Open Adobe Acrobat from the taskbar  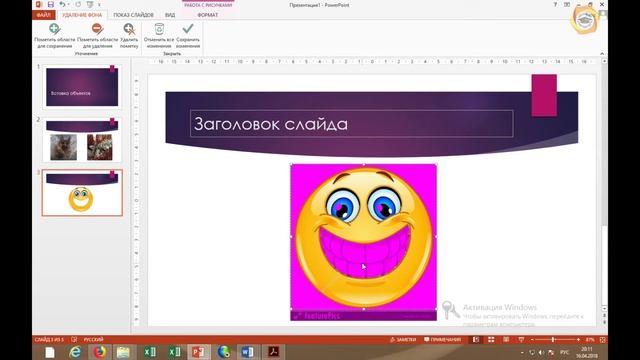(x=273, y=352)
